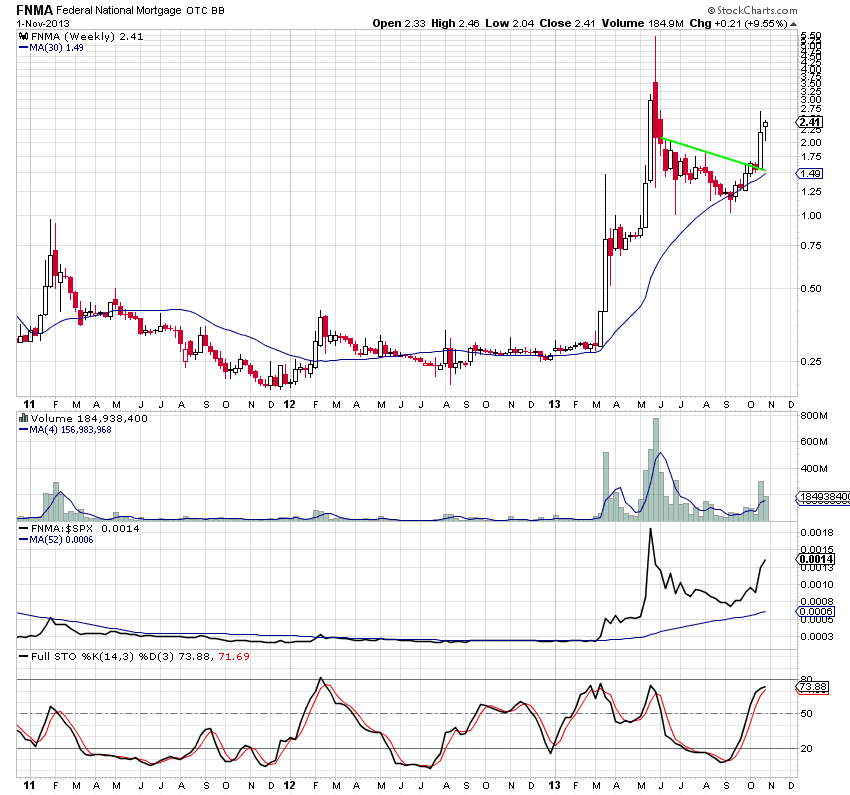Click the Federal National Mortgage company name

[x=119, y=10]
